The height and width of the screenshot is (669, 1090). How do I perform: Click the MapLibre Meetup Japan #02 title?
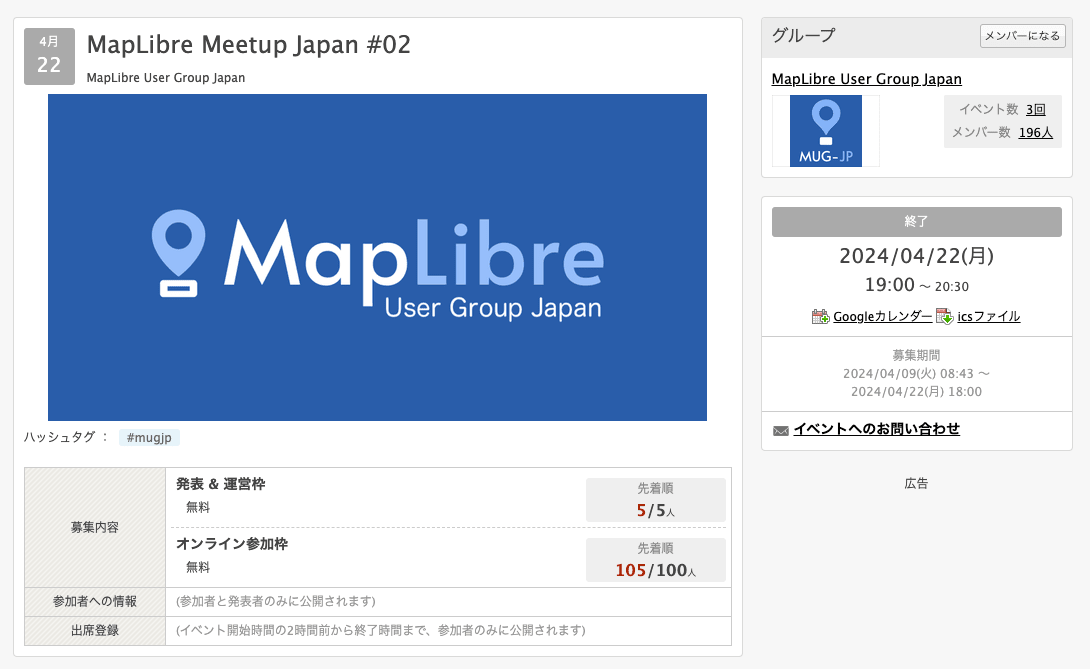pos(248,45)
